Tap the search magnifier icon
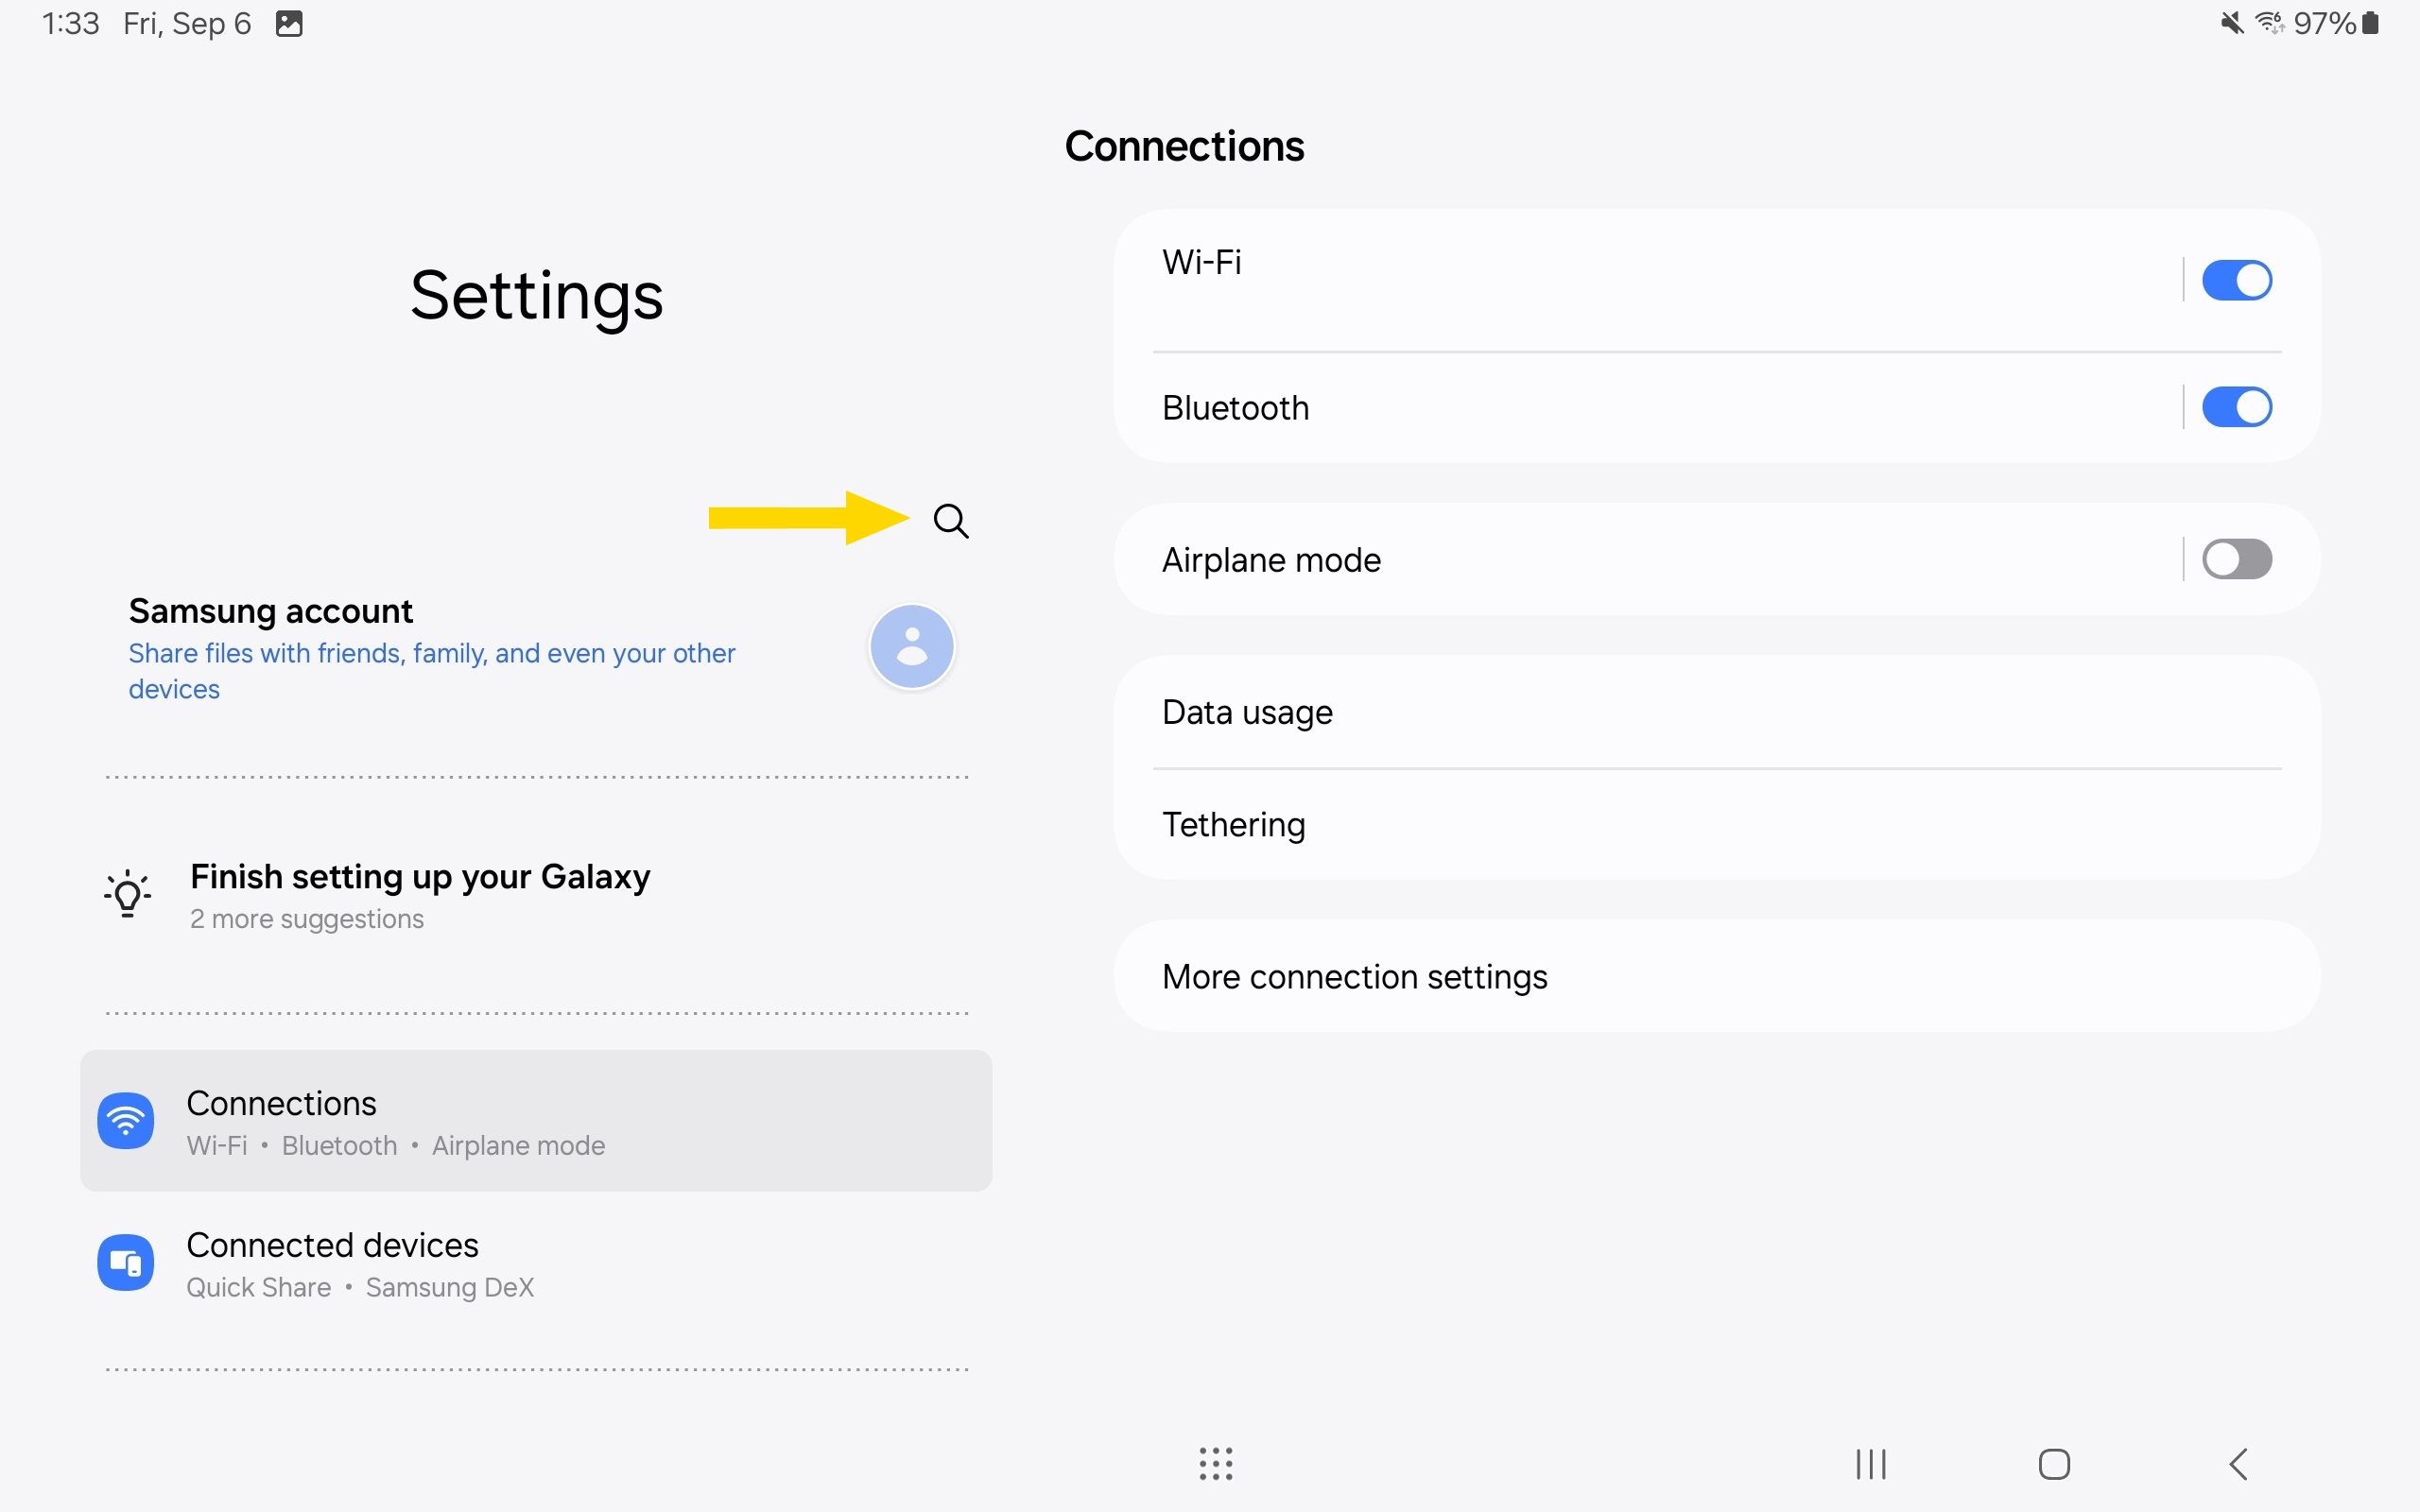The height and width of the screenshot is (1512, 2420). (x=950, y=520)
